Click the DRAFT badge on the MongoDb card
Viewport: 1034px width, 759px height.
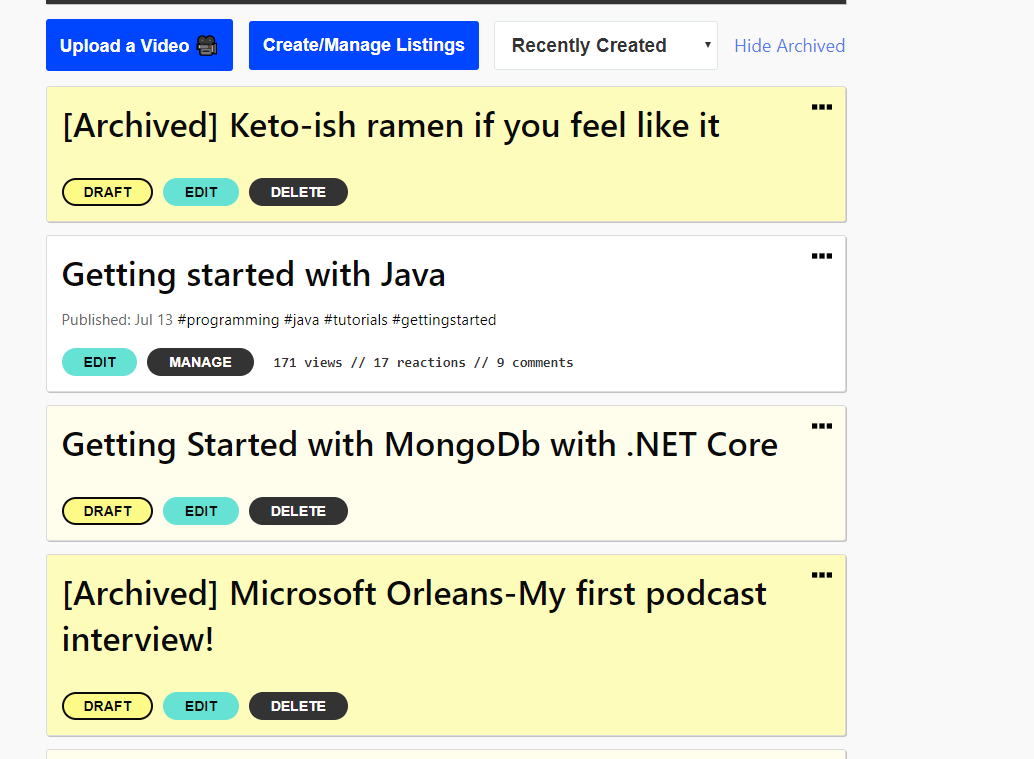(x=107, y=511)
